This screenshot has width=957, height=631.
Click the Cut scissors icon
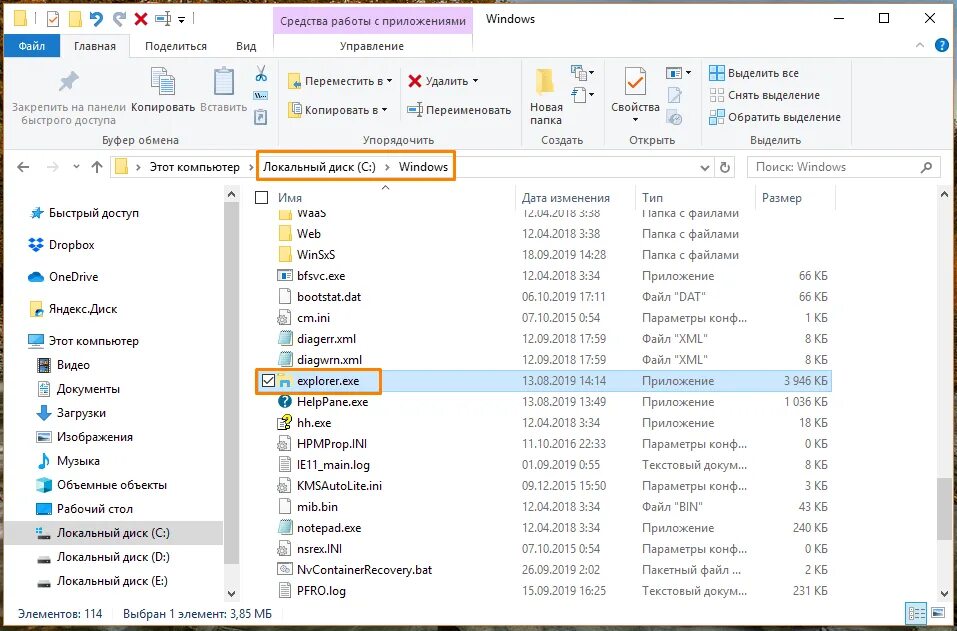[261, 74]
